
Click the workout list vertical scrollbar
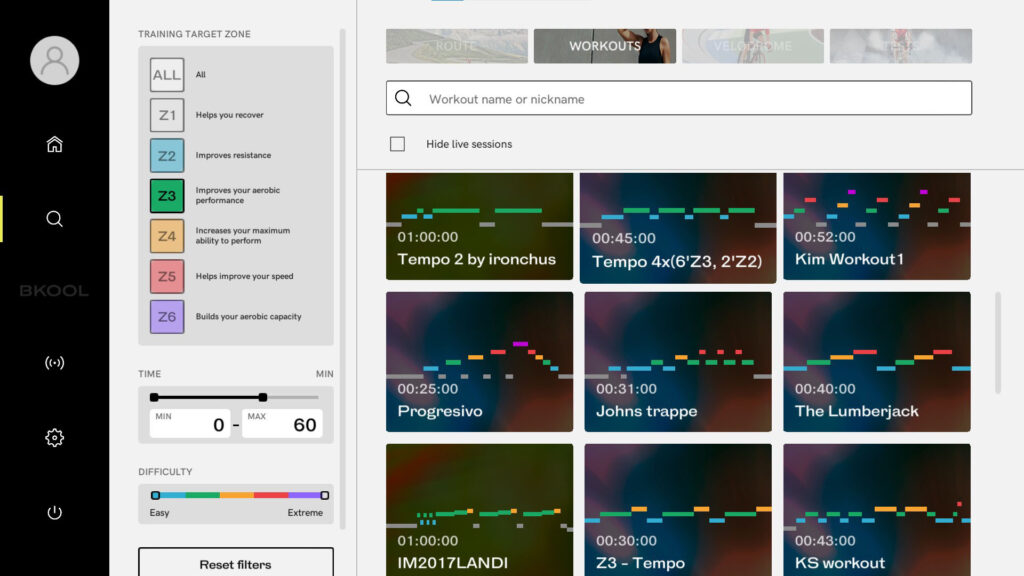pyautogui.click(x=998, y=343)
